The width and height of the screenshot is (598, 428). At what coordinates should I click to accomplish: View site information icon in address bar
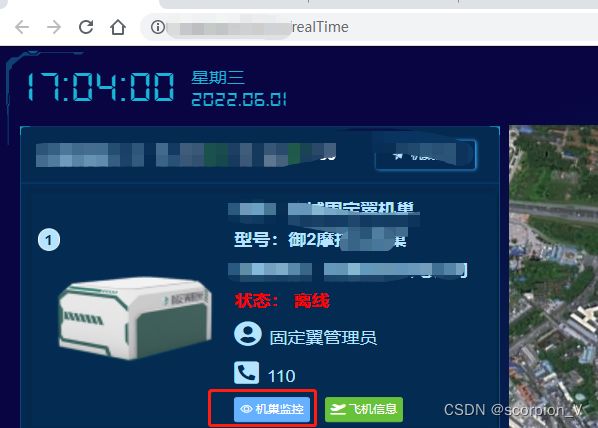pos(158,27)
